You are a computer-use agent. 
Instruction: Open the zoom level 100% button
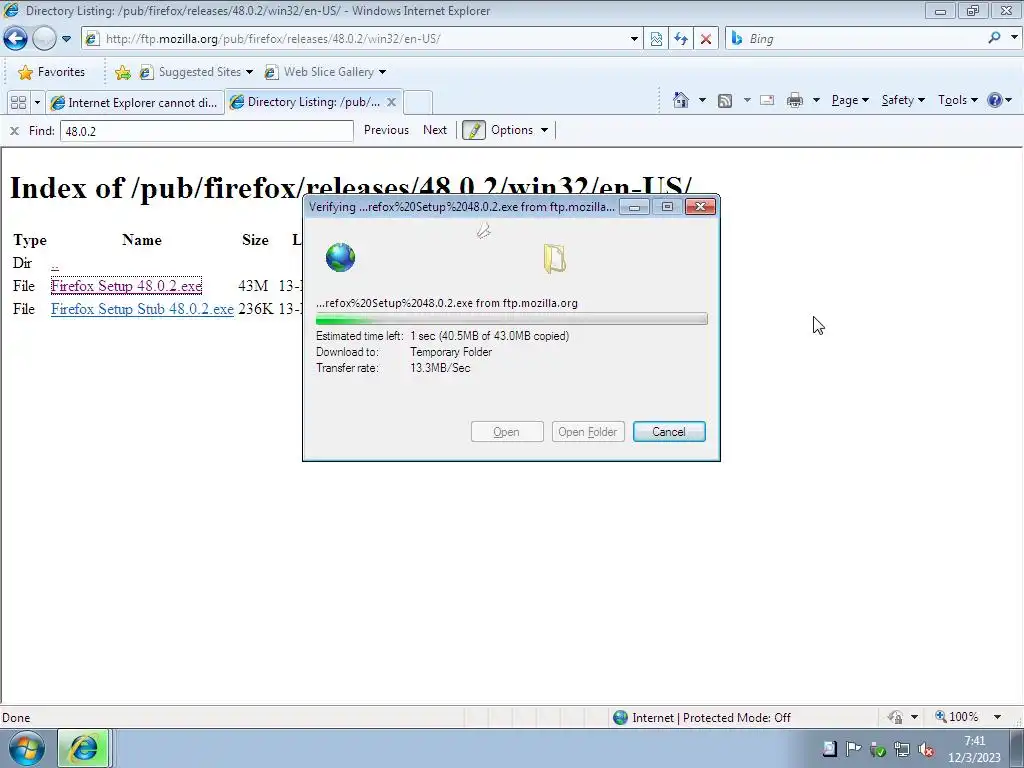tap(957, 717)
